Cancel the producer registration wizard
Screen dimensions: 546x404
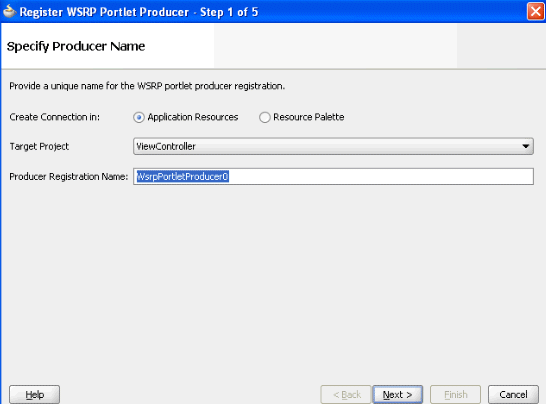pos(513,394)
